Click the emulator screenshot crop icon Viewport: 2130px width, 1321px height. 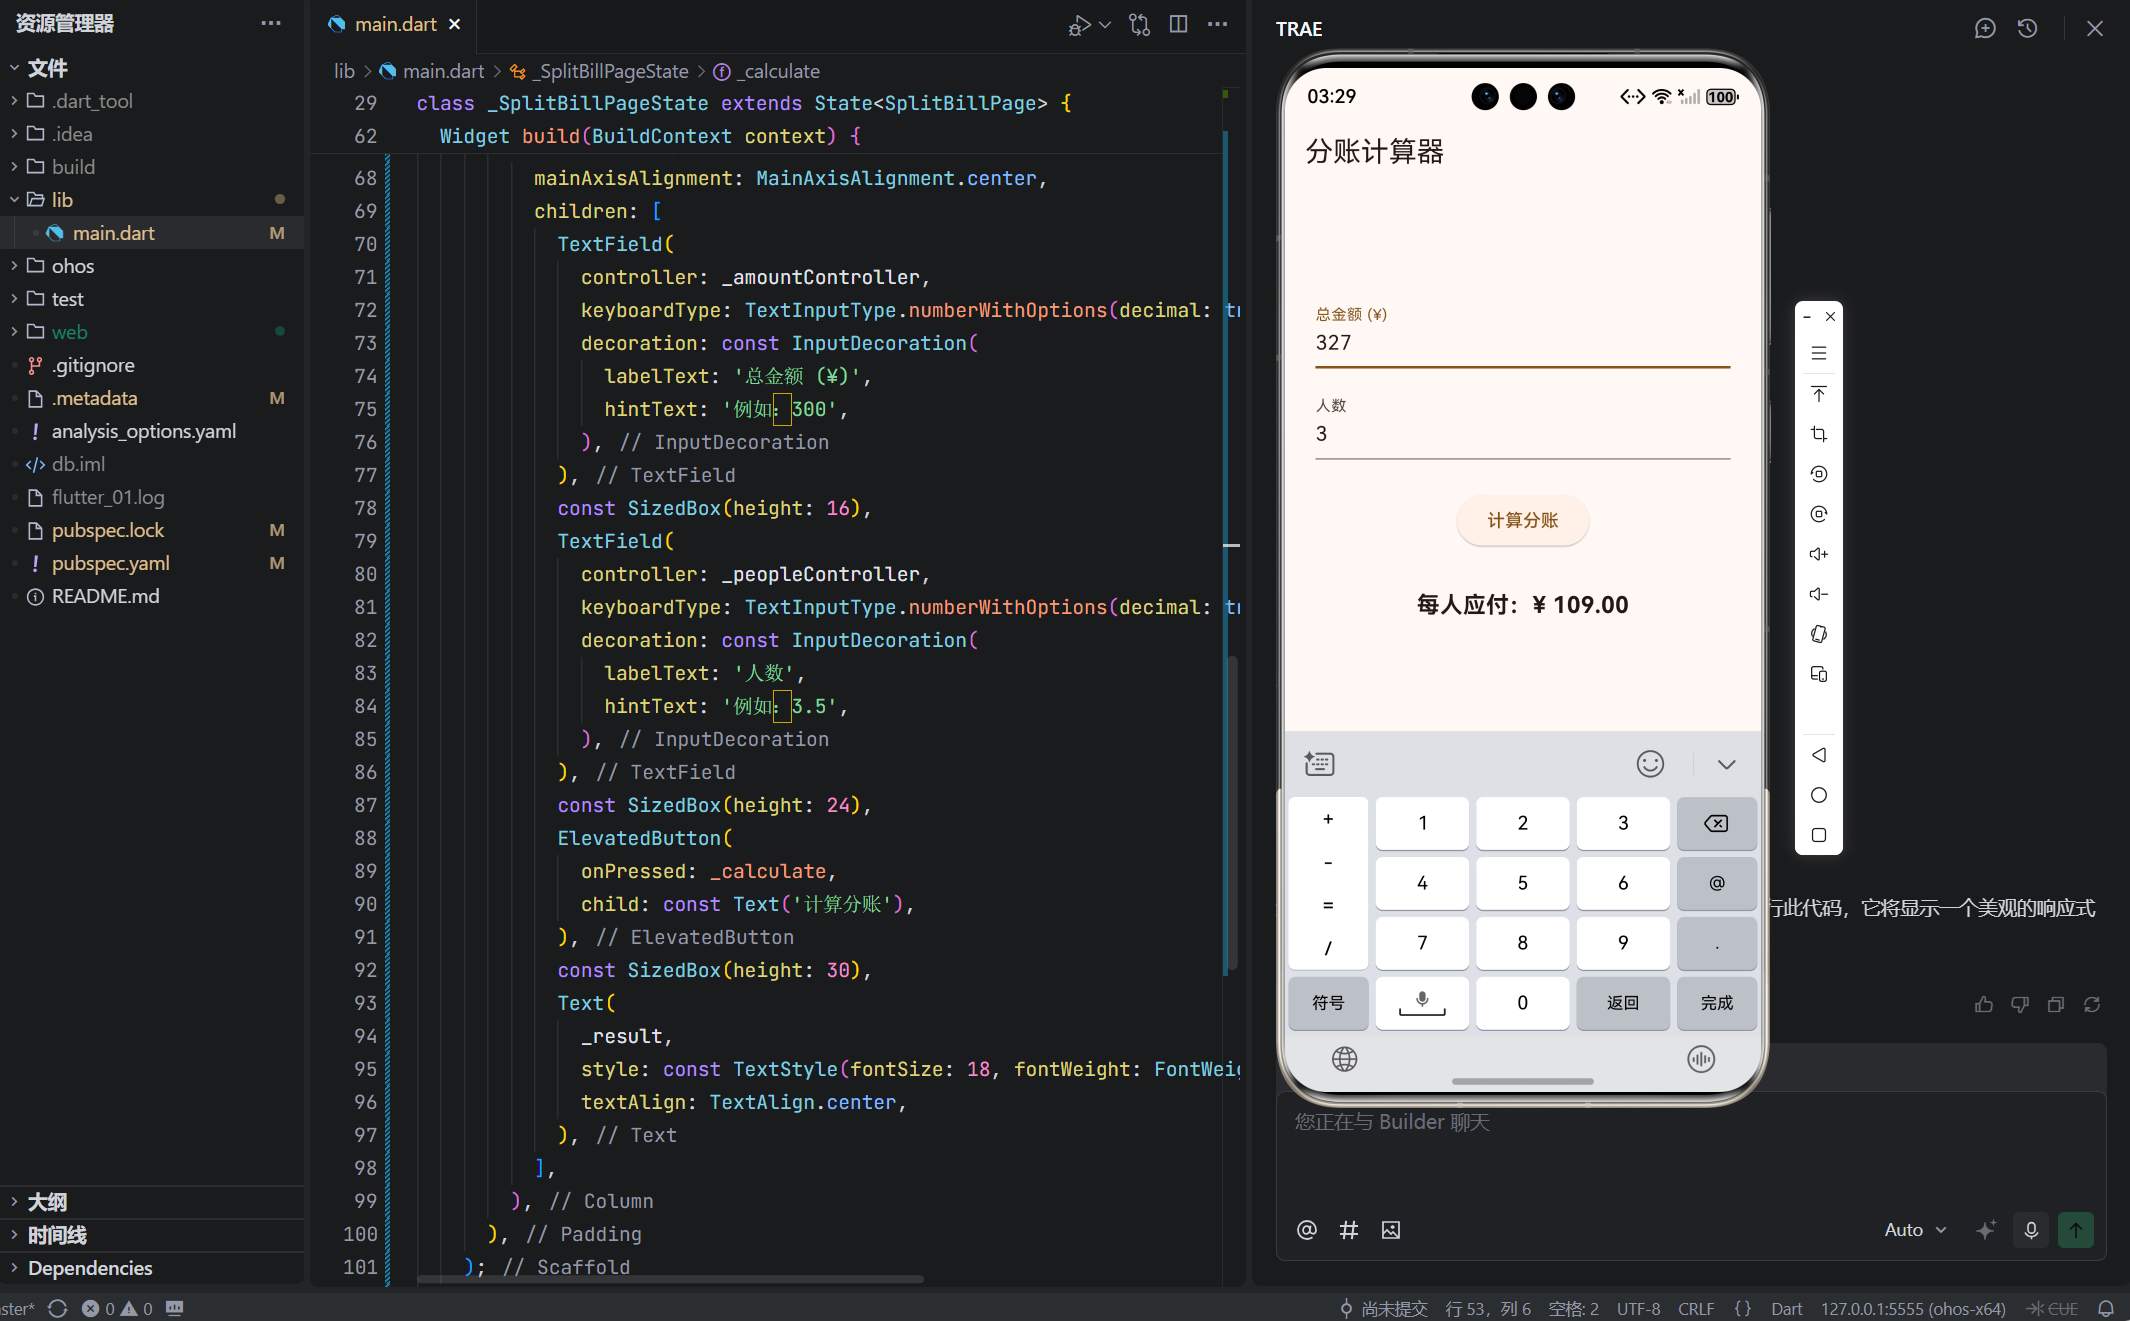coord(1818,434)
